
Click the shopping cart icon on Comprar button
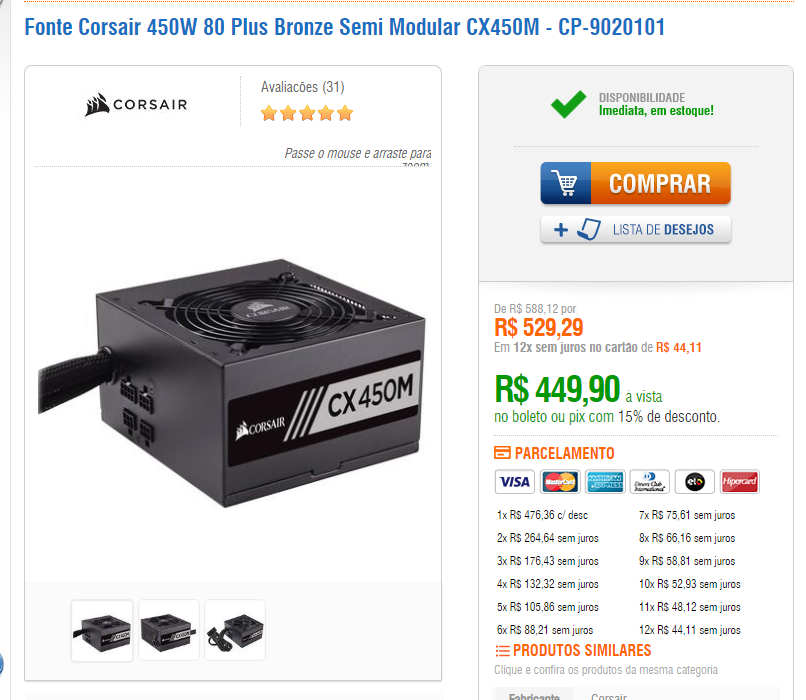point(565,183)
